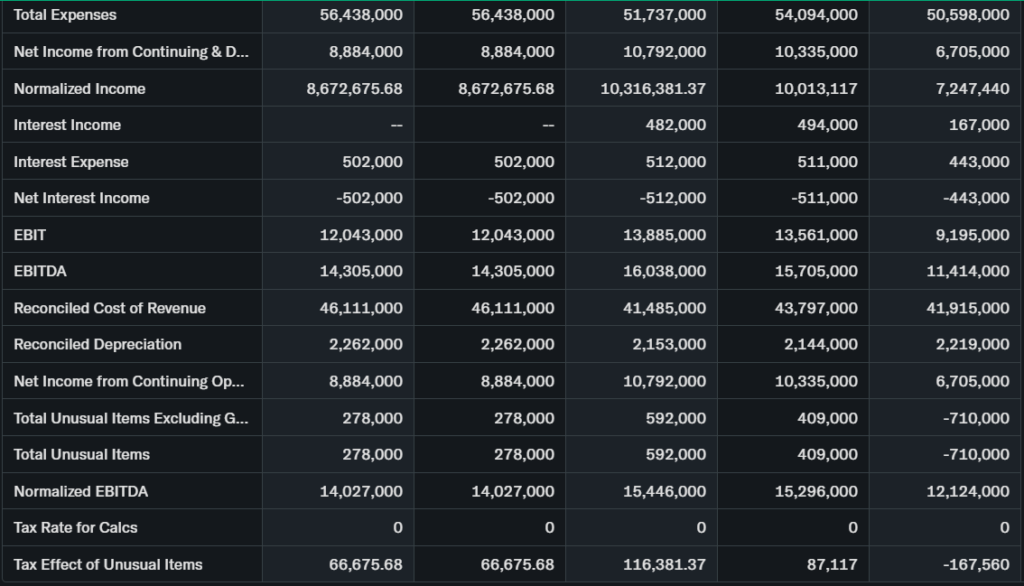
Task: Click the Total Expenses row label
Action: click(65, 15)
